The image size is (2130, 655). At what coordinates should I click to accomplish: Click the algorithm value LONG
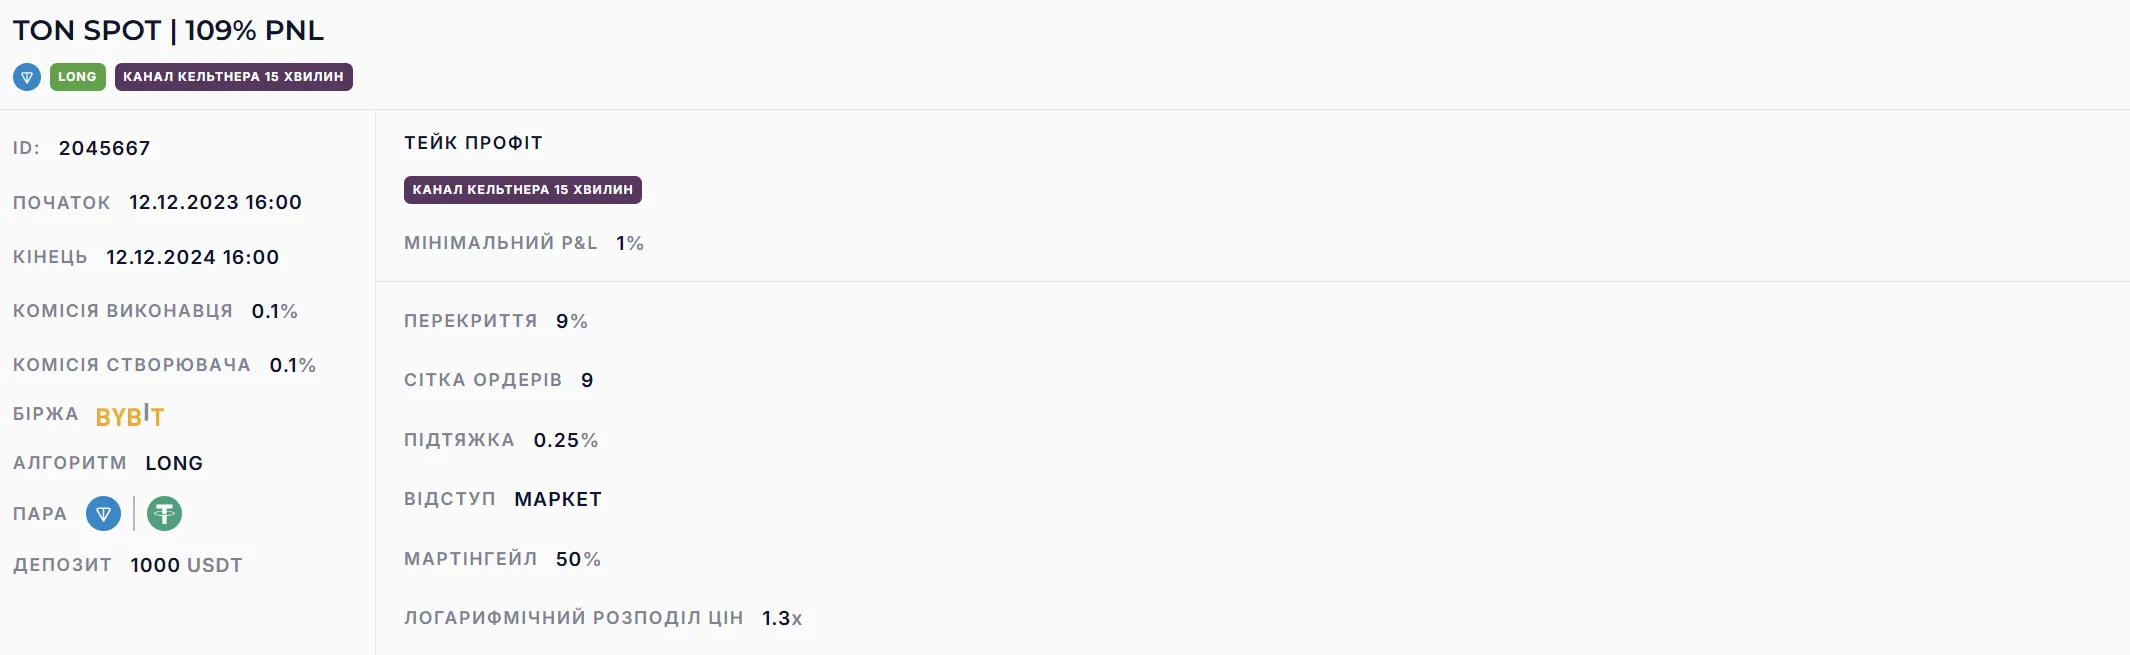[174, 463]
